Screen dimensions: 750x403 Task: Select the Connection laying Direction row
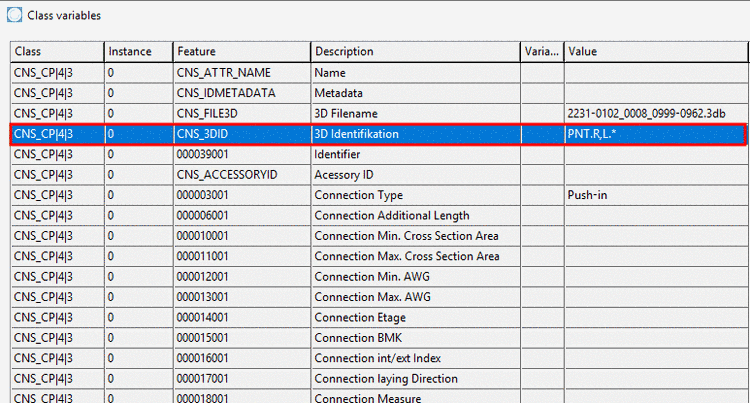(379, 379)
